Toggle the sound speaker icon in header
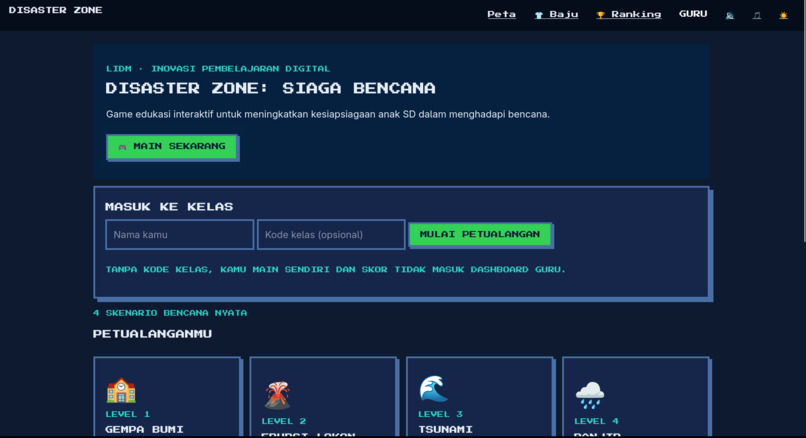Viewport: 806px width, 438px height. click(730, 15)
